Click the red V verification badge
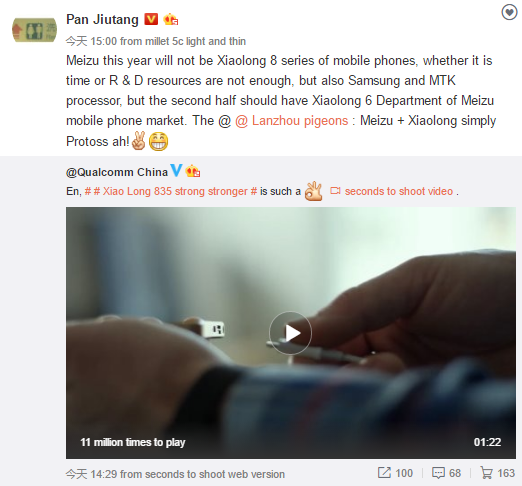The width and height of the screenshot is (522, 486). tap(151, 19)
